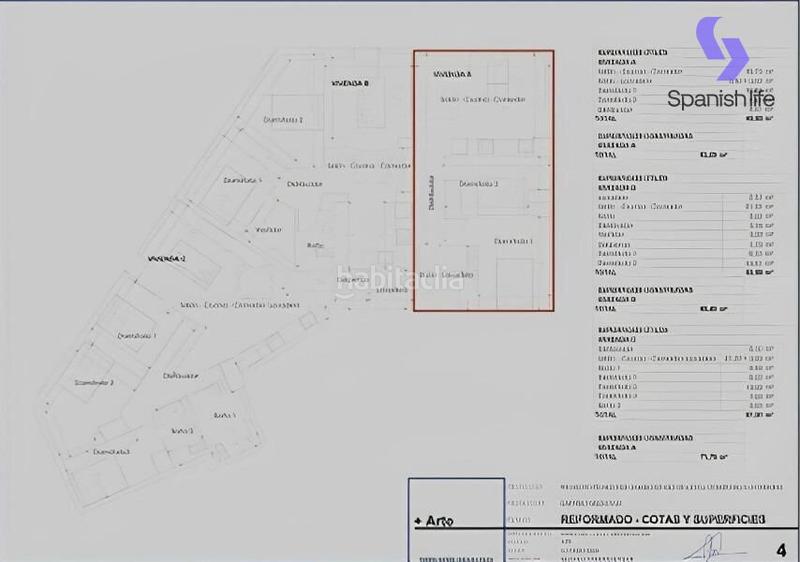Click Dormitorio 1 inside the red-outlined unit

point(513,241)
